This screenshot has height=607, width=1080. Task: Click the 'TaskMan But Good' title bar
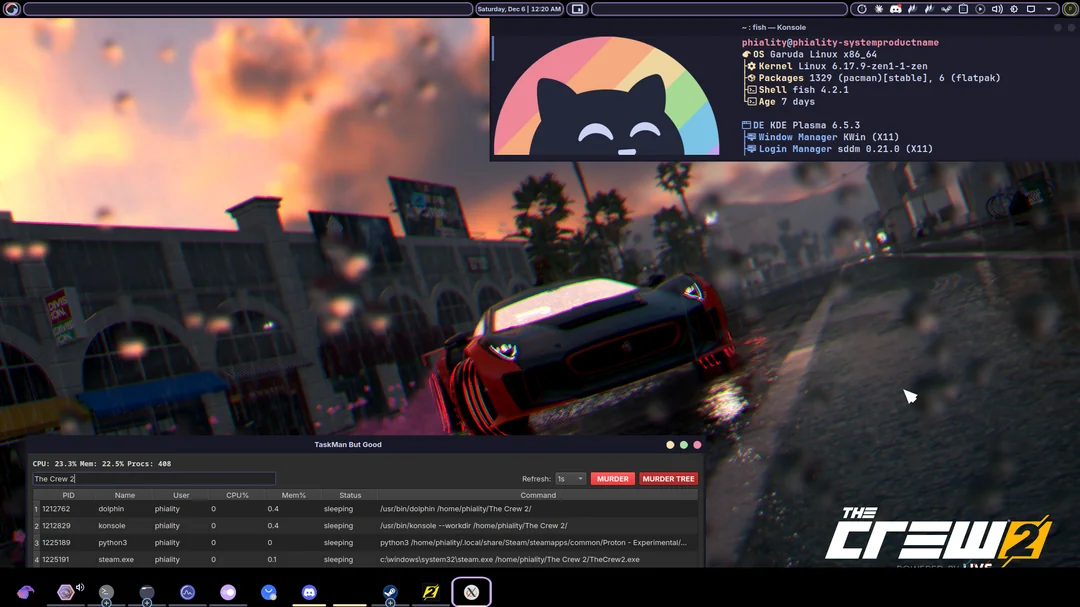click(x=348, y=445)
